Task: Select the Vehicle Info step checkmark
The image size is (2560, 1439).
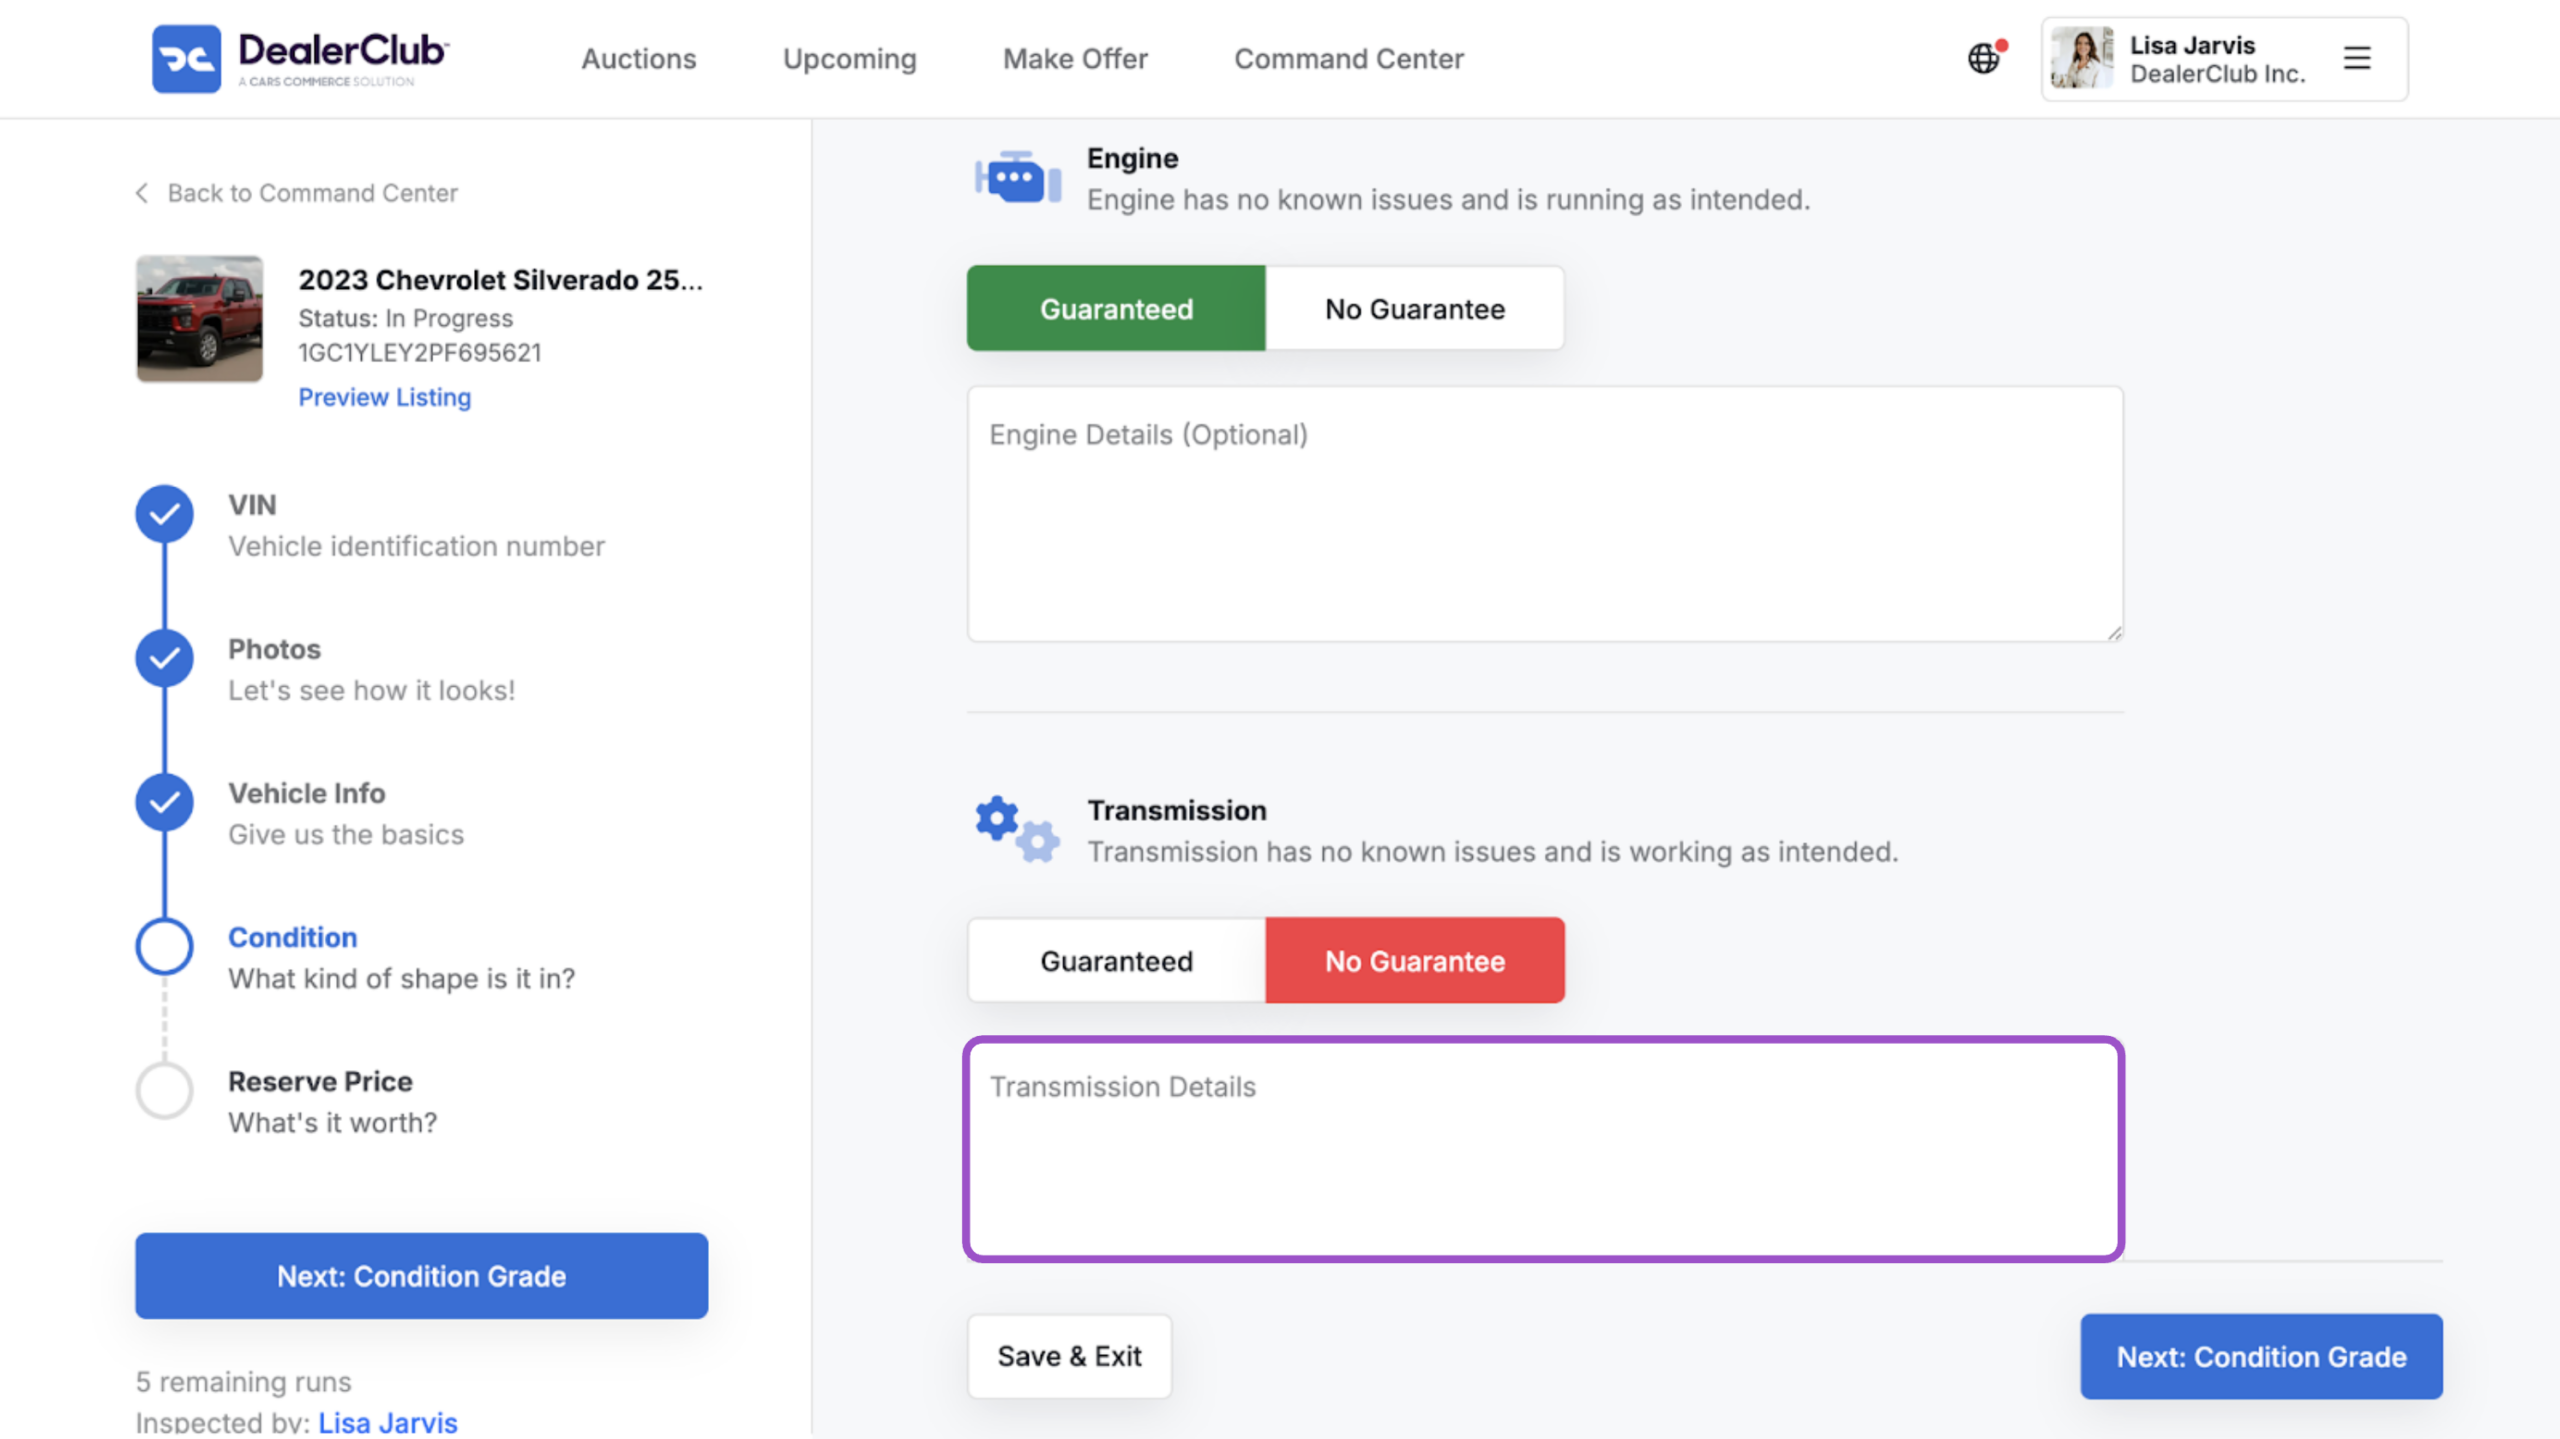Action: 164,802
